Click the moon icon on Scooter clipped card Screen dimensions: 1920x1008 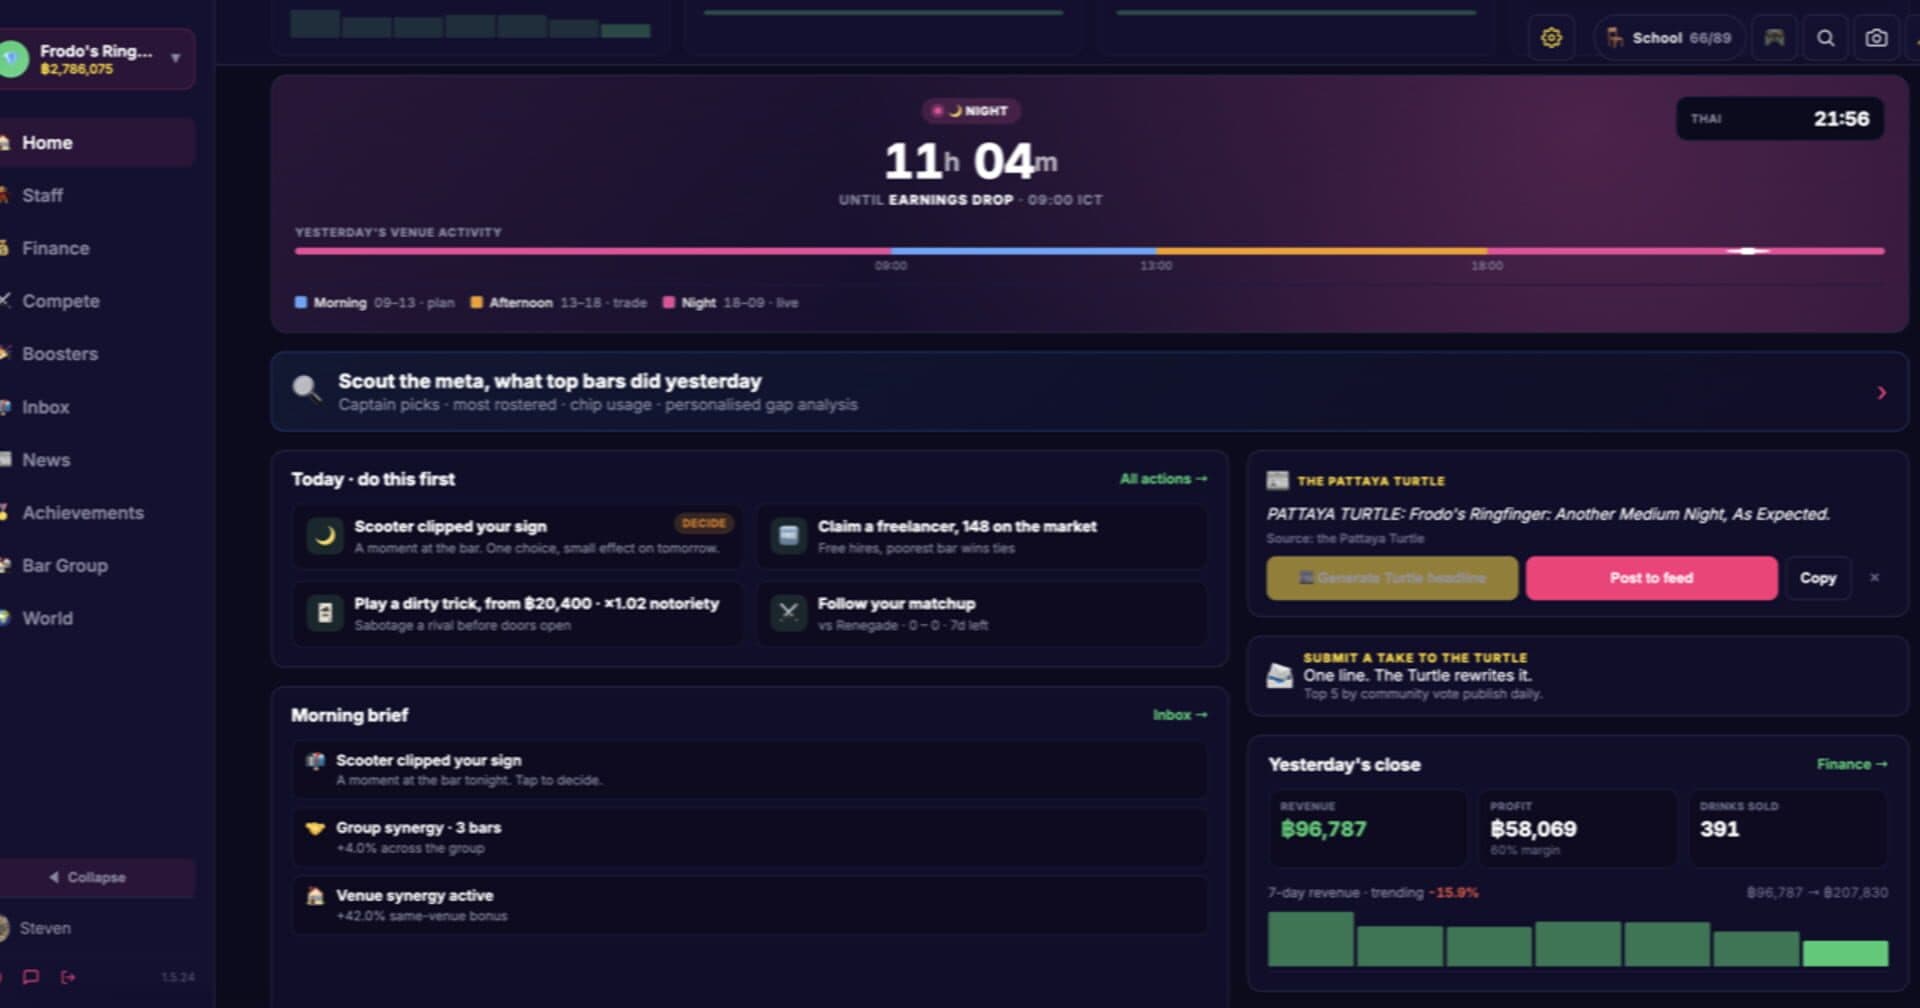(x=324, y=536)
